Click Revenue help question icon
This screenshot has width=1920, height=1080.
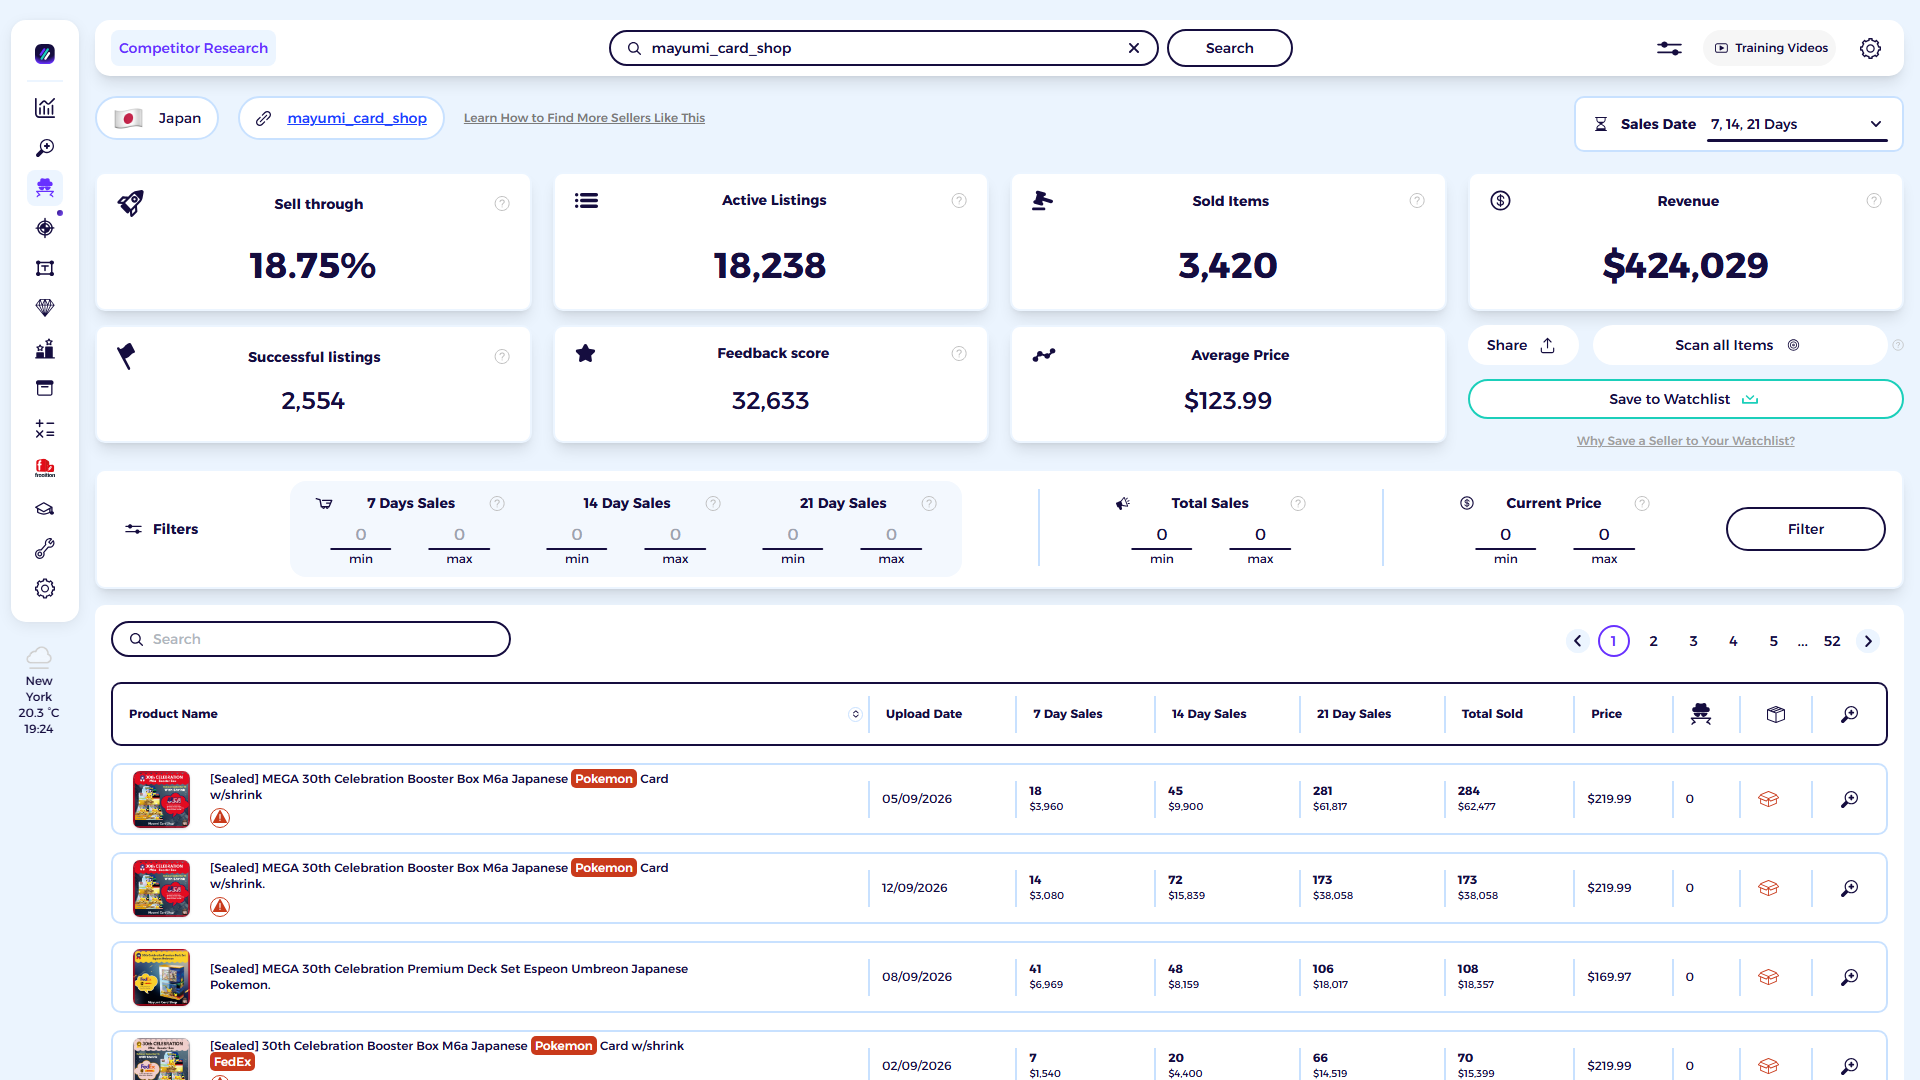pyautogui.click(x=1874, y=201)
